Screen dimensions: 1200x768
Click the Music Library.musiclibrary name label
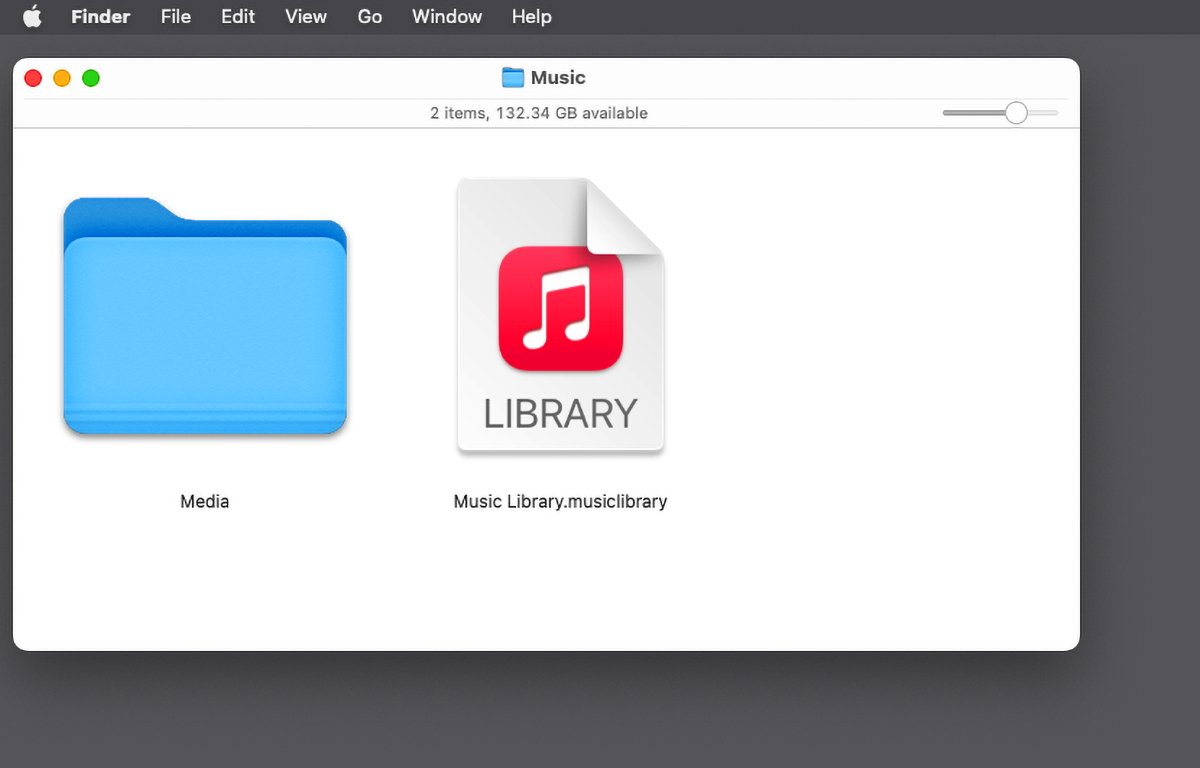click(x=560, y=501)
